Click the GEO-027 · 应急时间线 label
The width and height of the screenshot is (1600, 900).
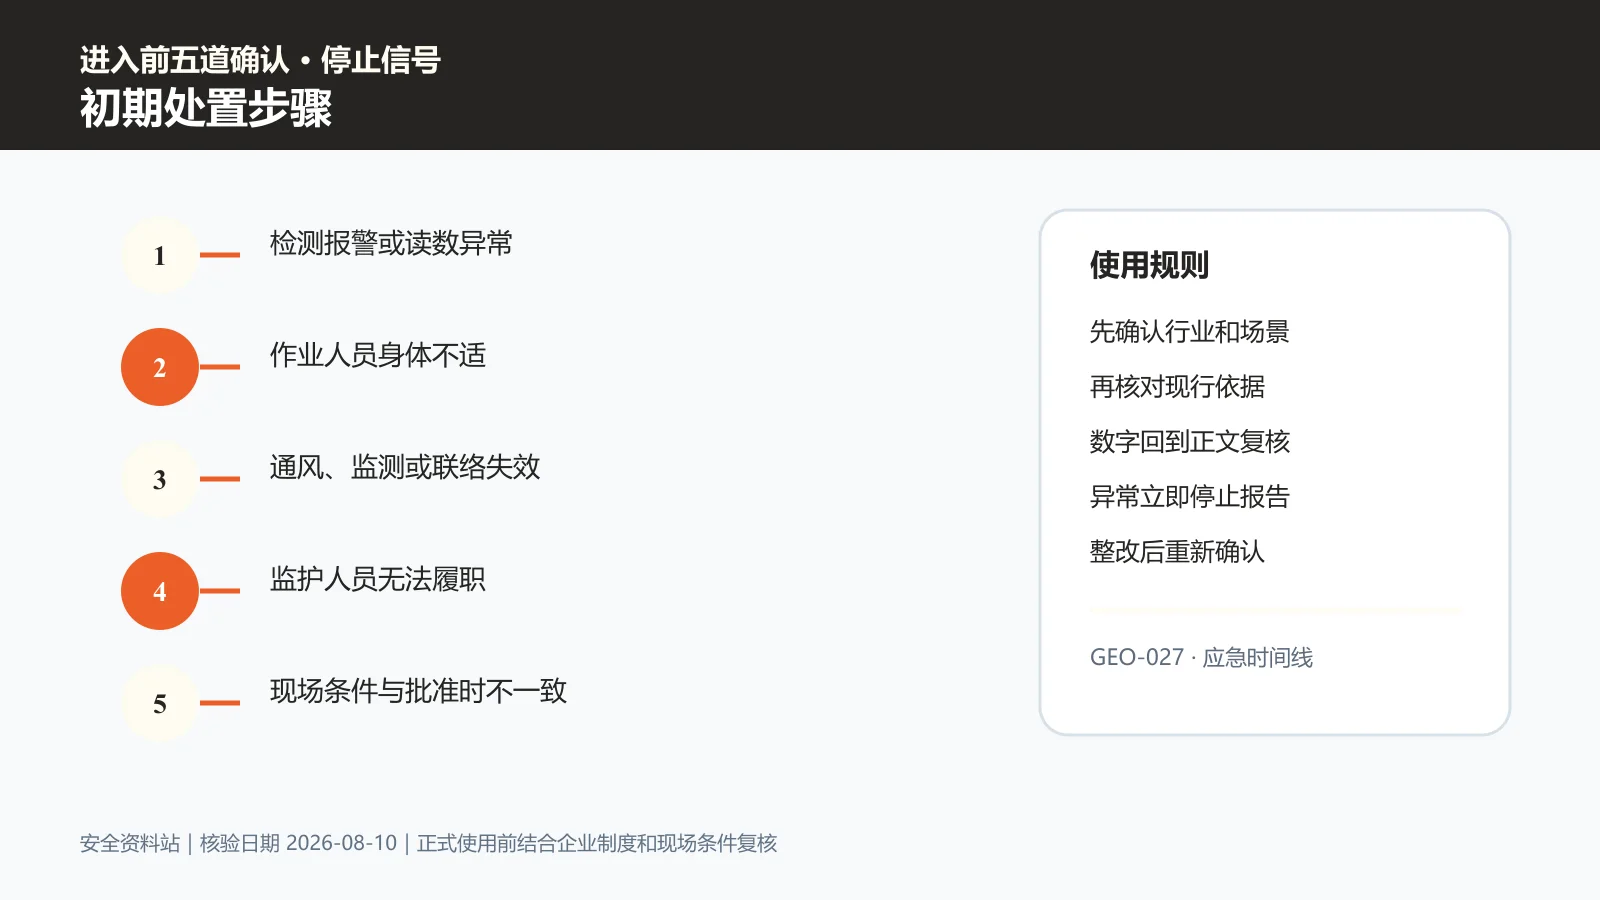(x=1201, y=657)
